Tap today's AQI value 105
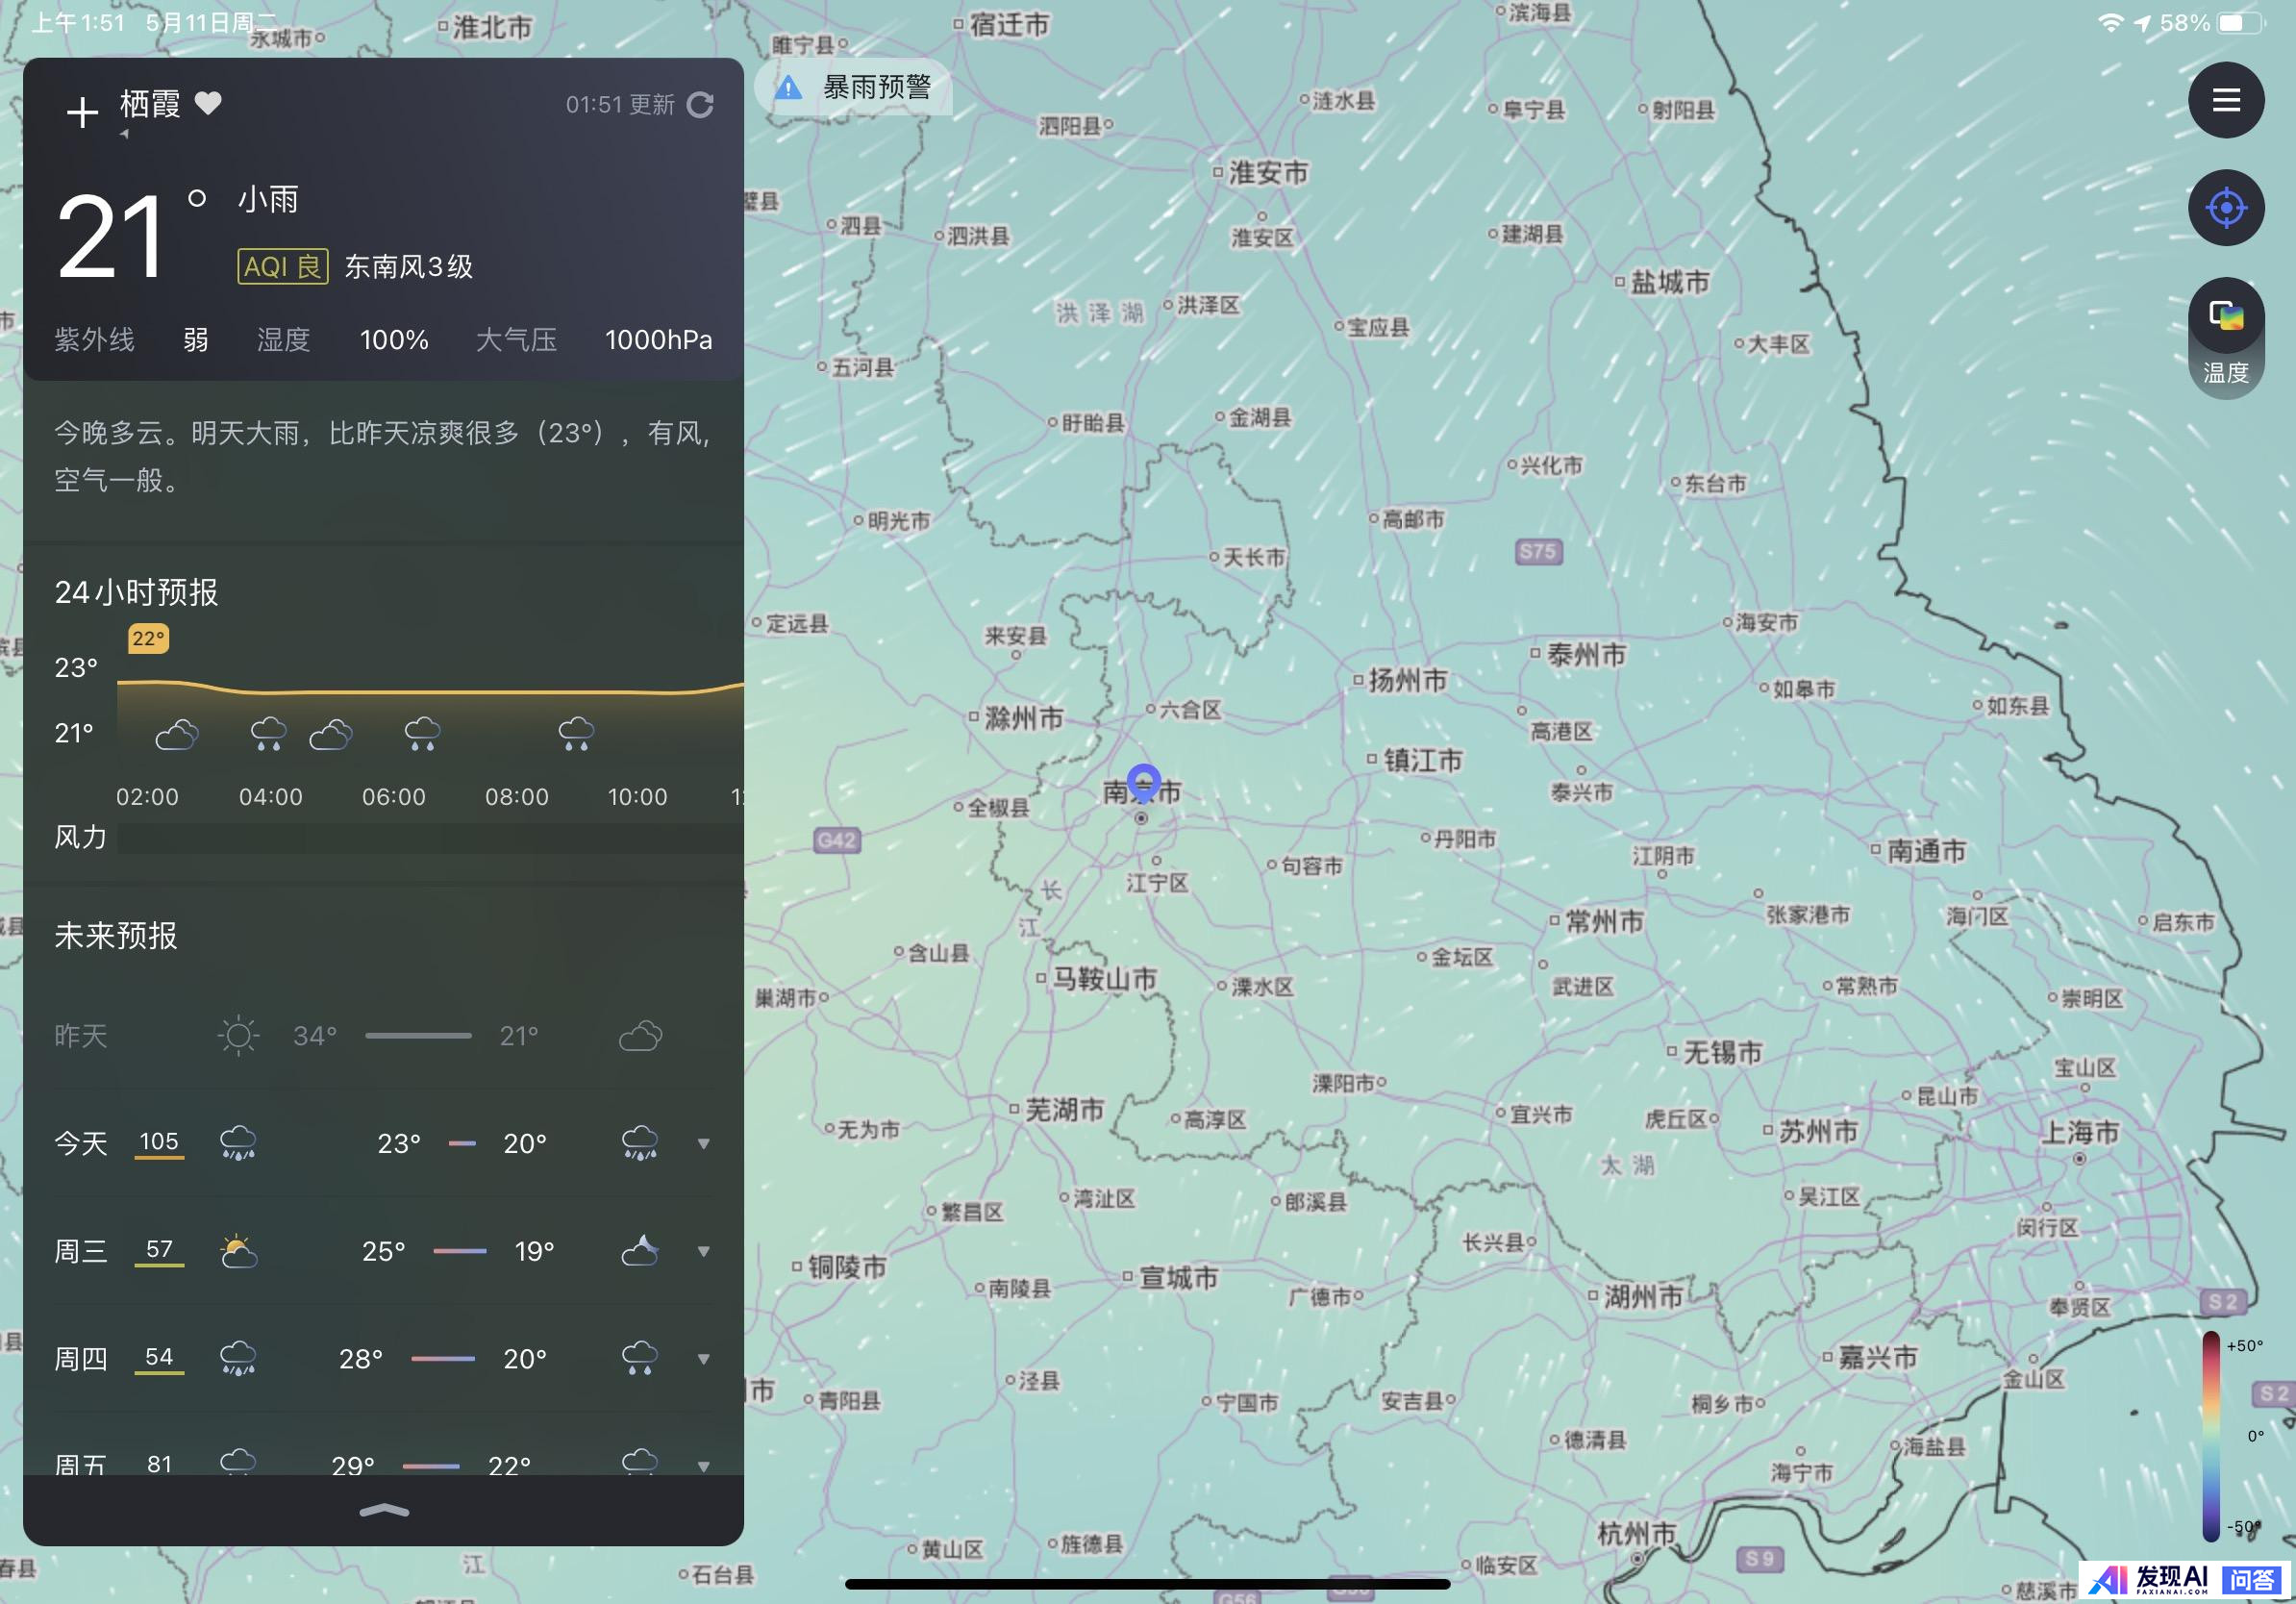Image resolution: width=2296 pixels, height=1604 pixels. pyautogui.click(x=159, y=1142)
